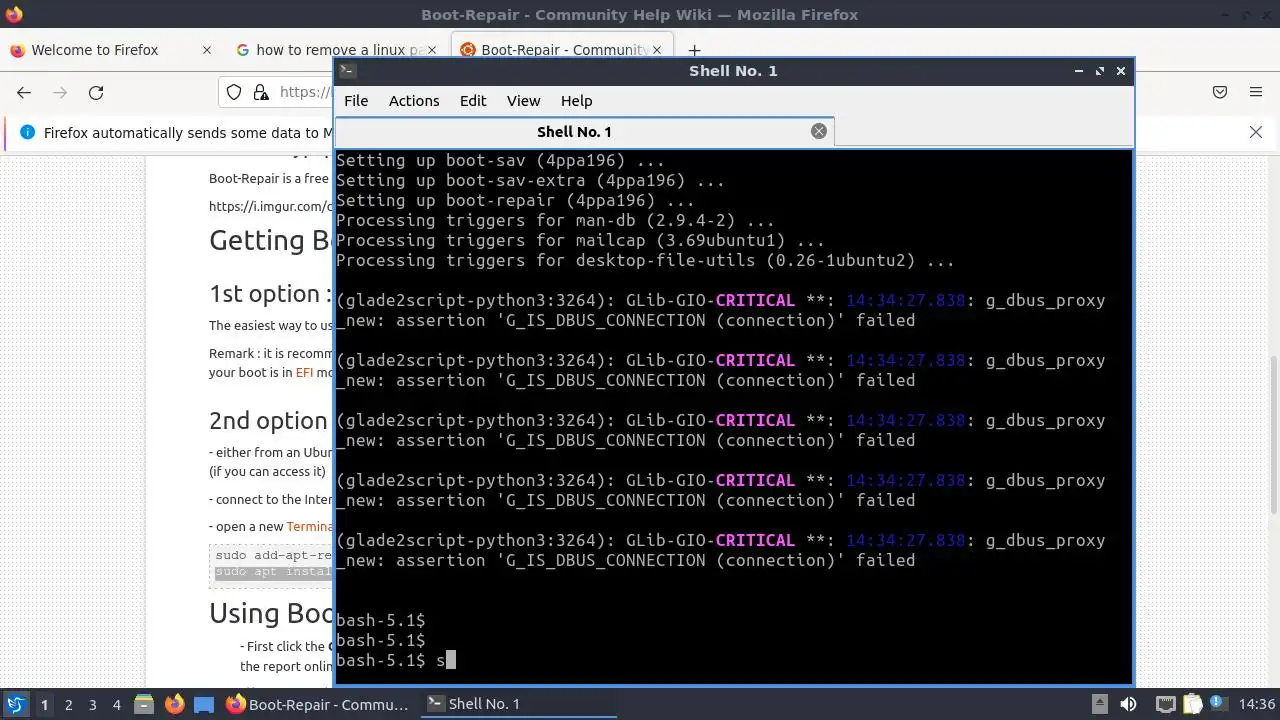
Task: Click 'Processing triggers for mailcap' terminal line
Action: (x=580, y=240)
